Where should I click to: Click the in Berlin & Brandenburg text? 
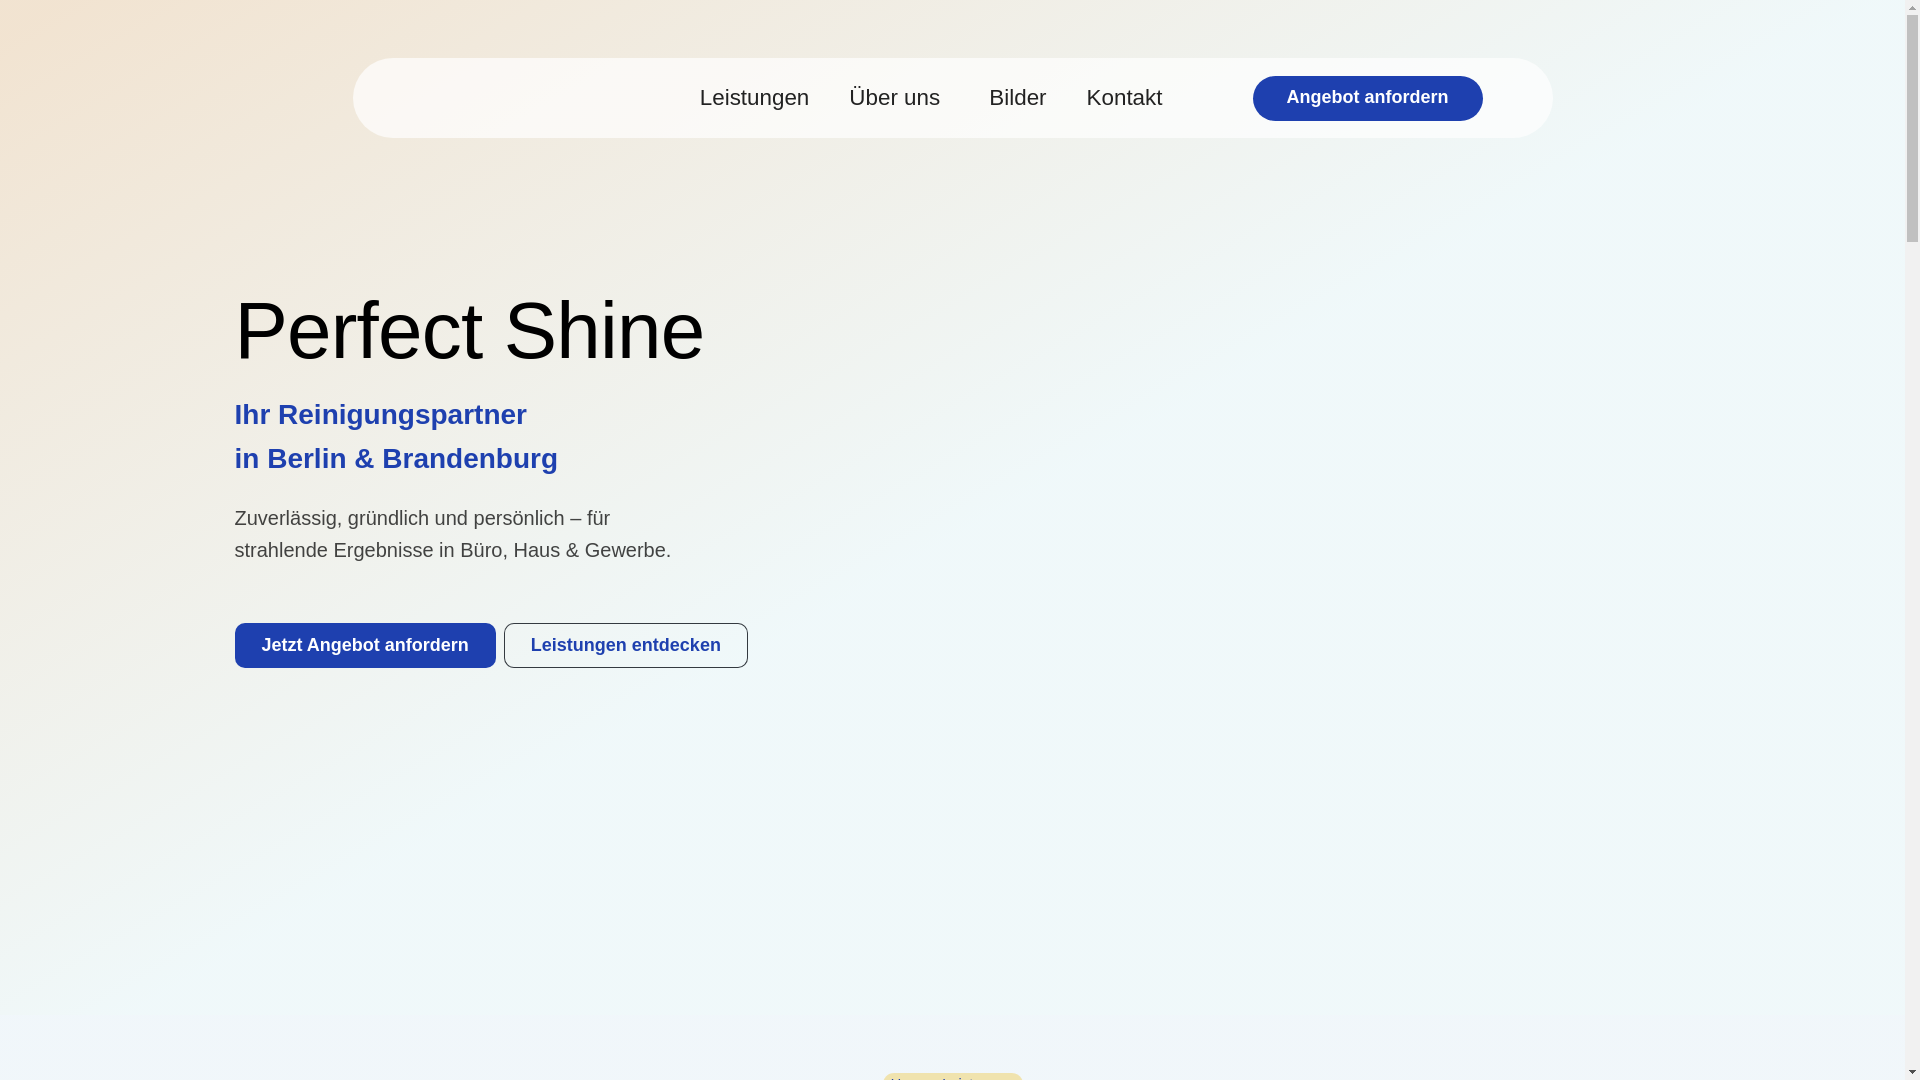pos(395,459)
